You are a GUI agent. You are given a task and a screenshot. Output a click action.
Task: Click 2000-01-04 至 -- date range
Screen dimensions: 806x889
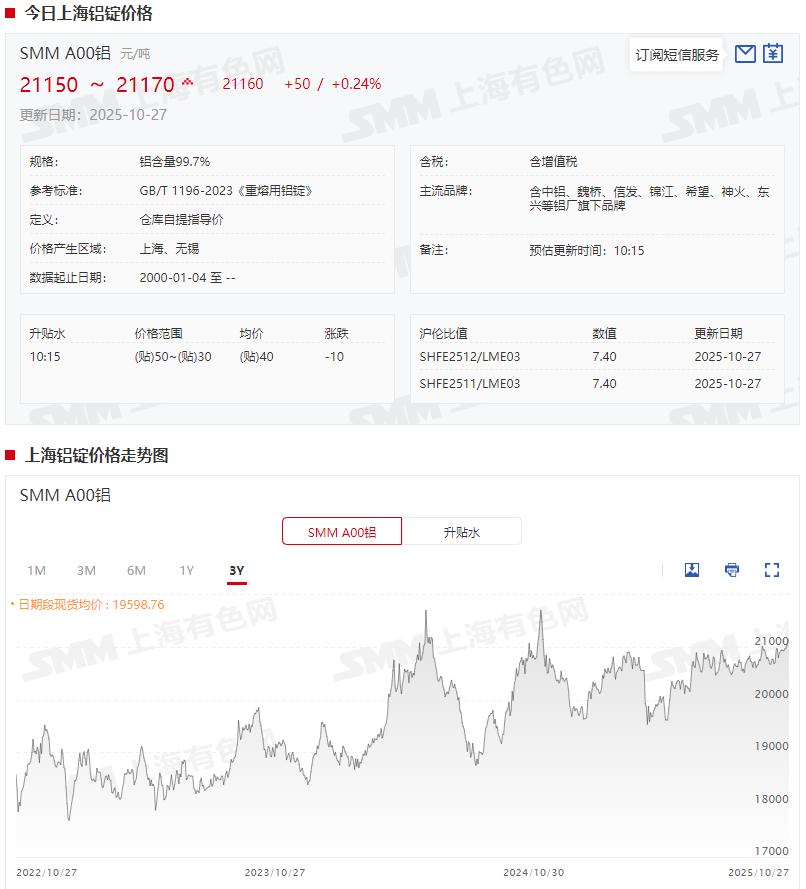tap(187, 277)
